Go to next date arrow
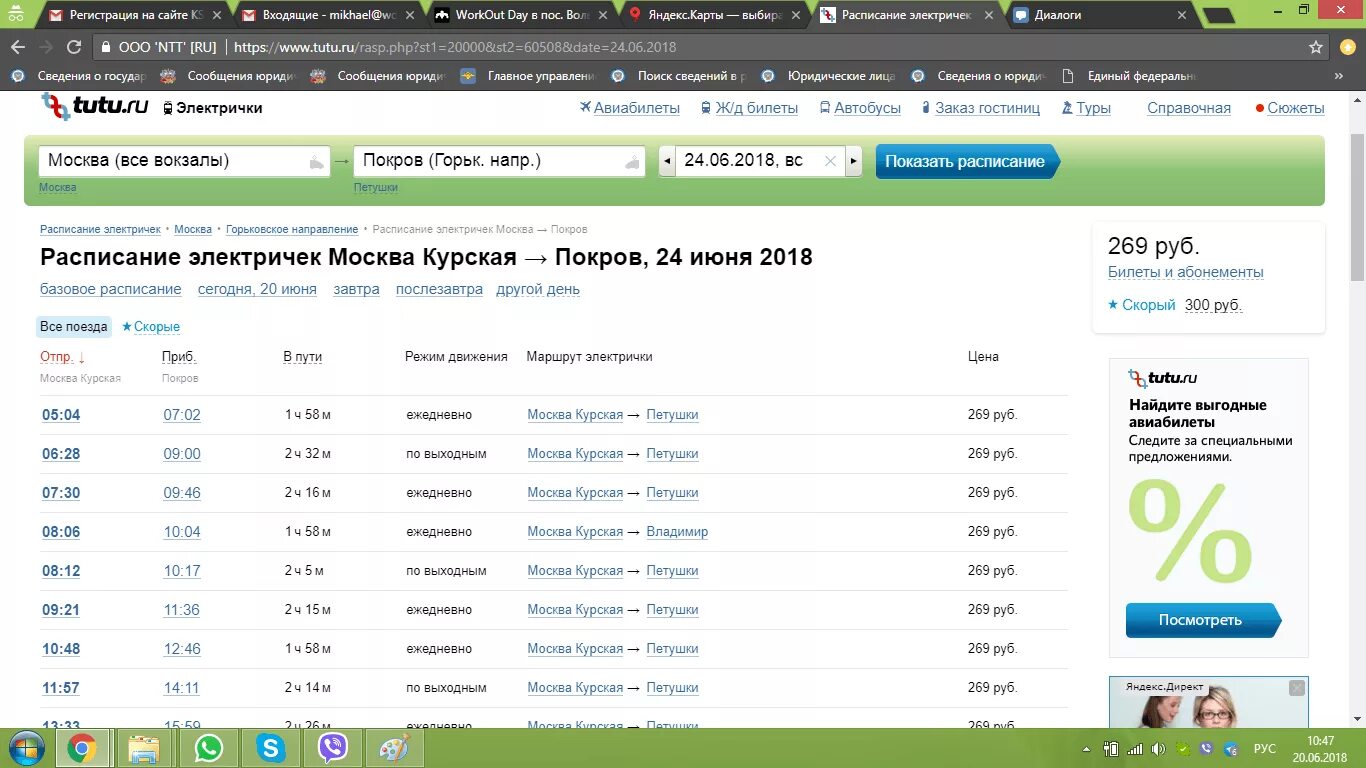The height and width of the screenshot is (768, 1366). point(853,161)
